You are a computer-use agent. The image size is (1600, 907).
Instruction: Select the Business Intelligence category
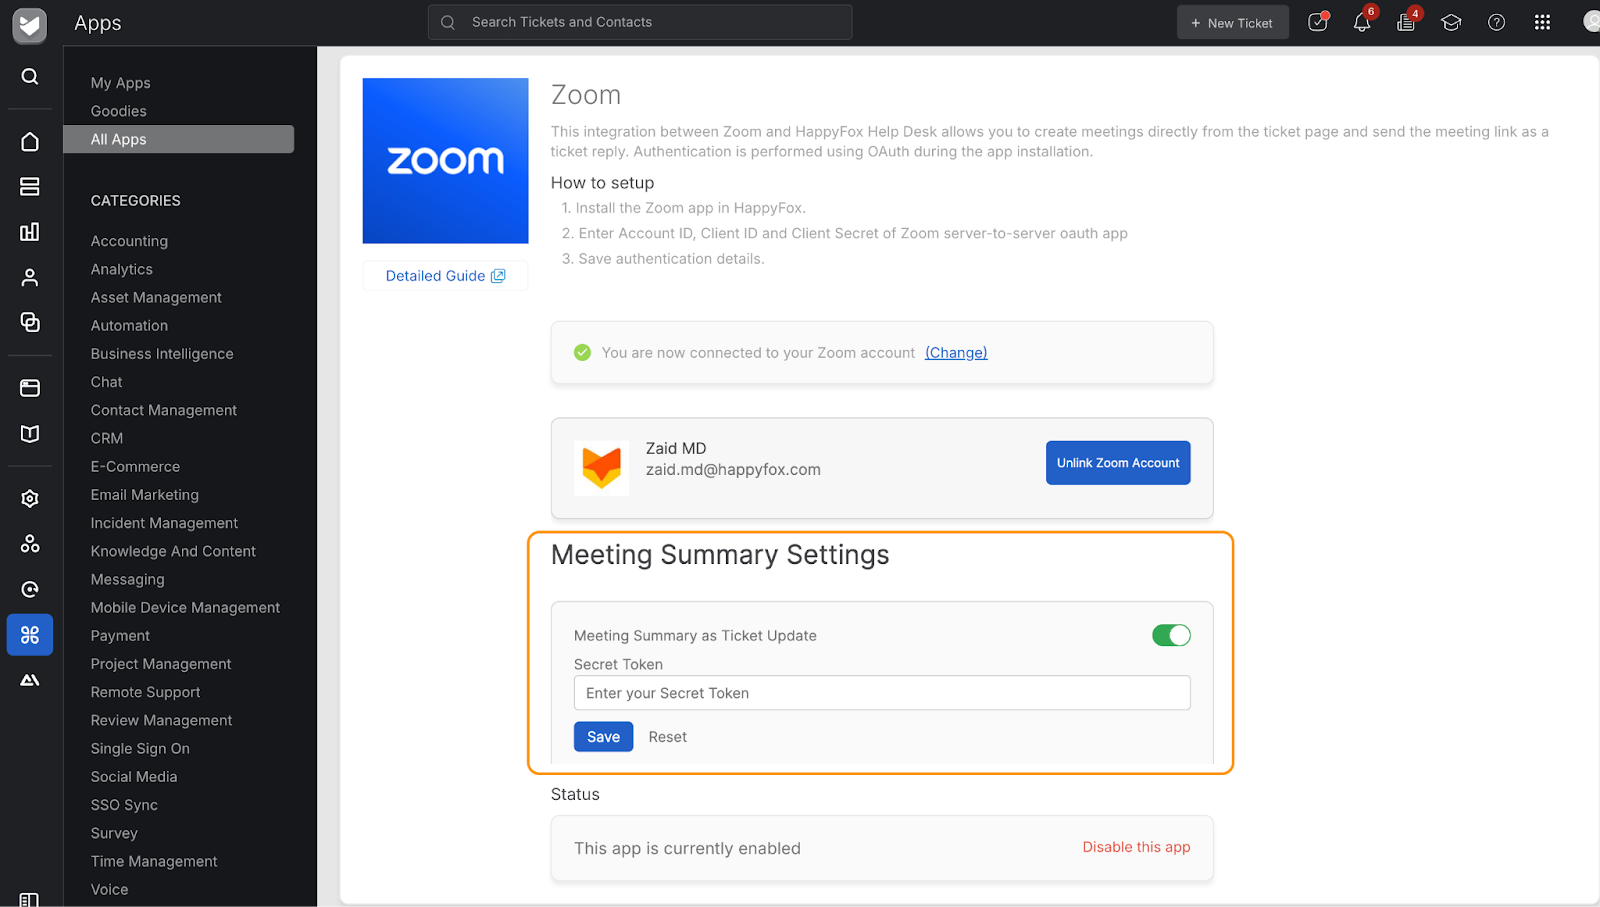tap(162, 354)
